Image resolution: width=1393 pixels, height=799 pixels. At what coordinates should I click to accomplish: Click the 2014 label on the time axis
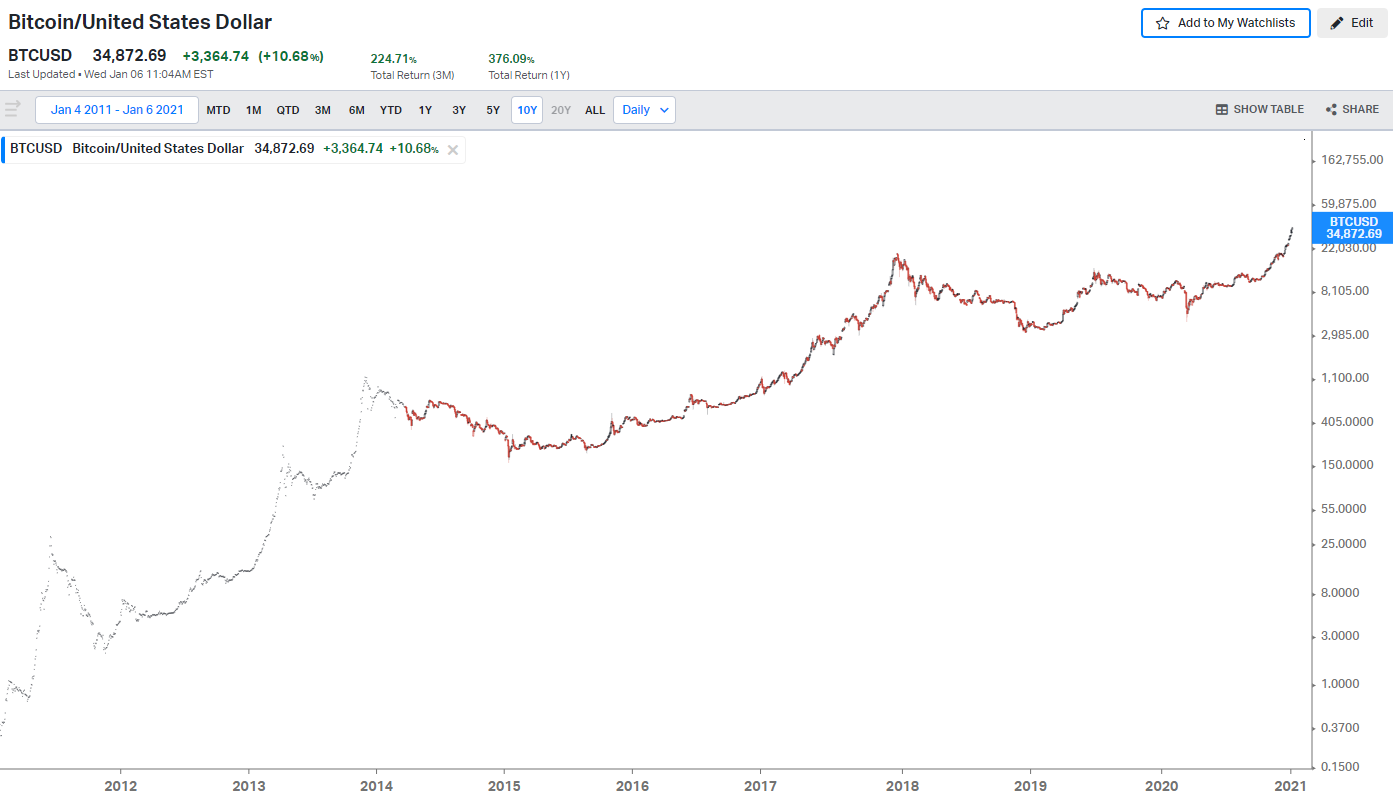point(376,784)
